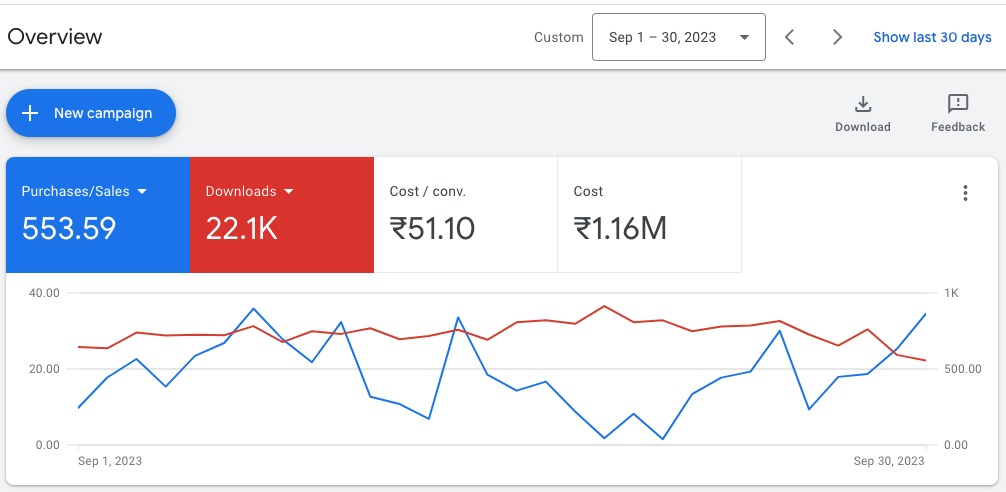Image resolution: width=1006 pixels, height=492 pixels.
Task: Open the Feedback icon
Action: pyautogui.click(x=957, y=104)
